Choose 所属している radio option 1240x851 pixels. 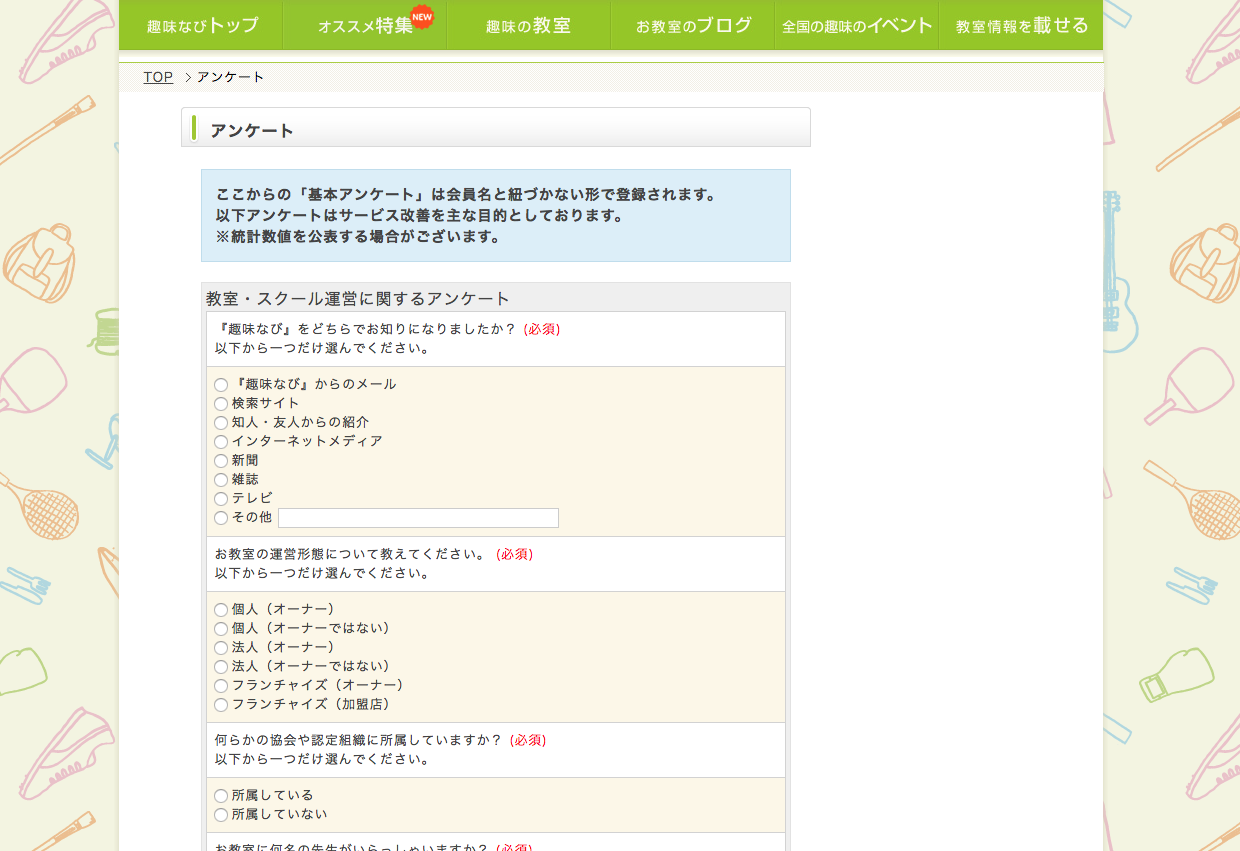coord(221,796)
